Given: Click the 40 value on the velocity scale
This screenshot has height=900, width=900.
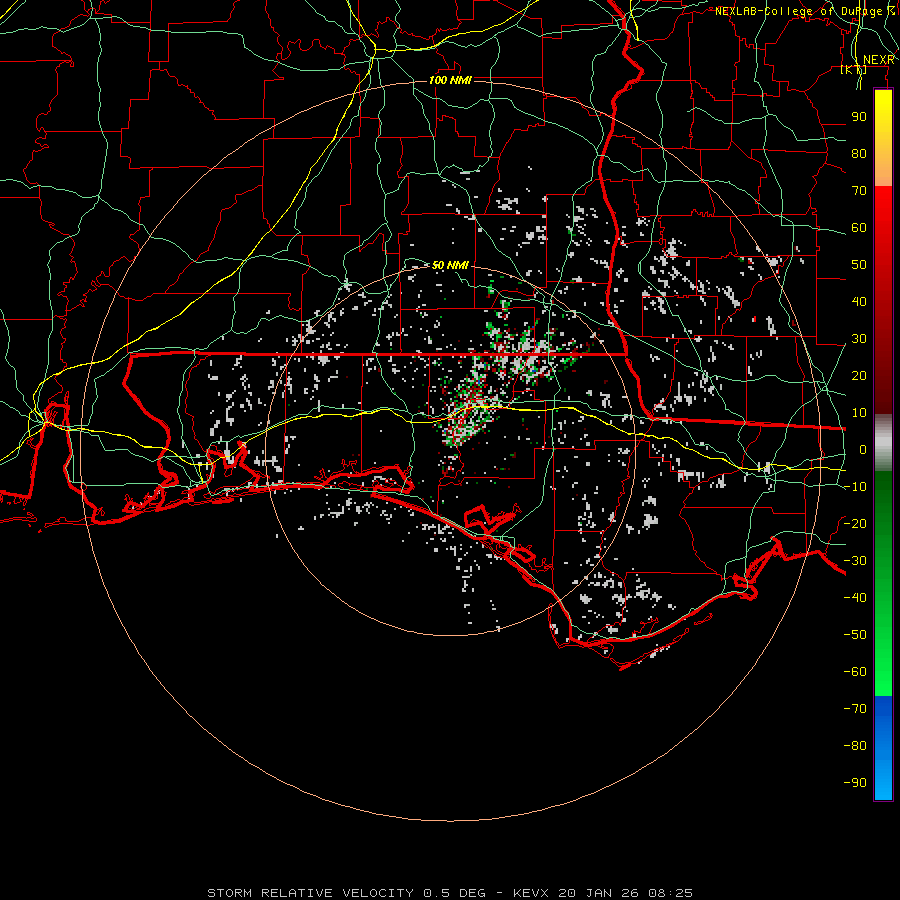Looking at the screenshot, I should [x=859, y=301].
